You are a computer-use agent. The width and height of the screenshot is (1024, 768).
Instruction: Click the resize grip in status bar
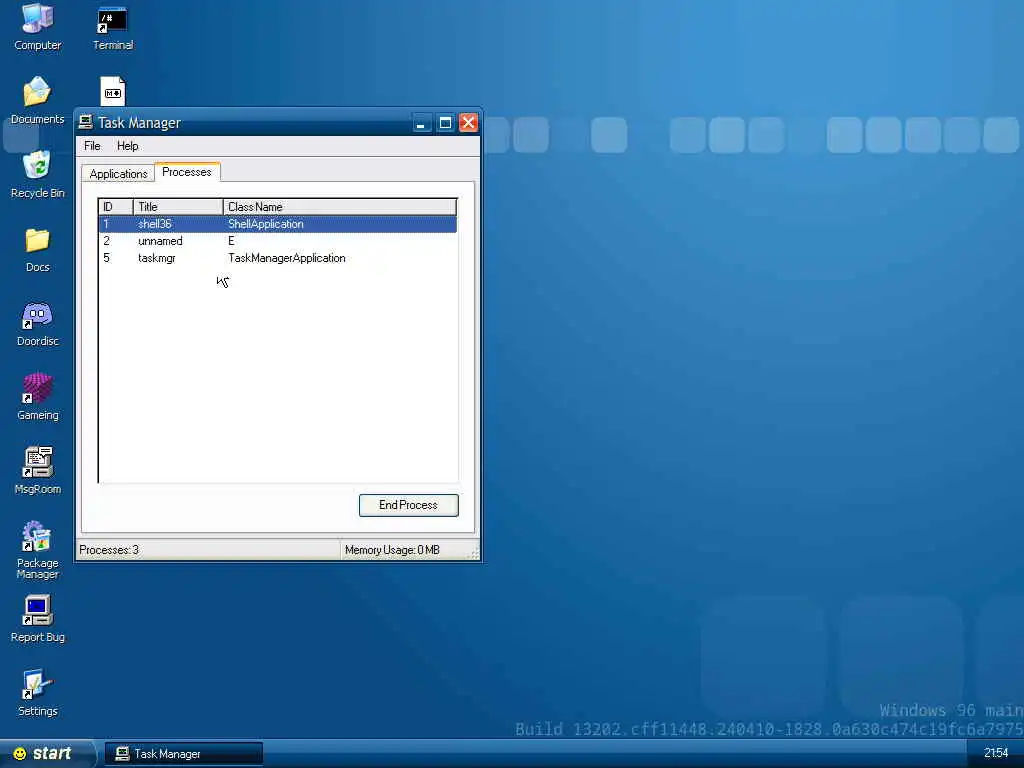pyautogui.click(x=474, y=553)
